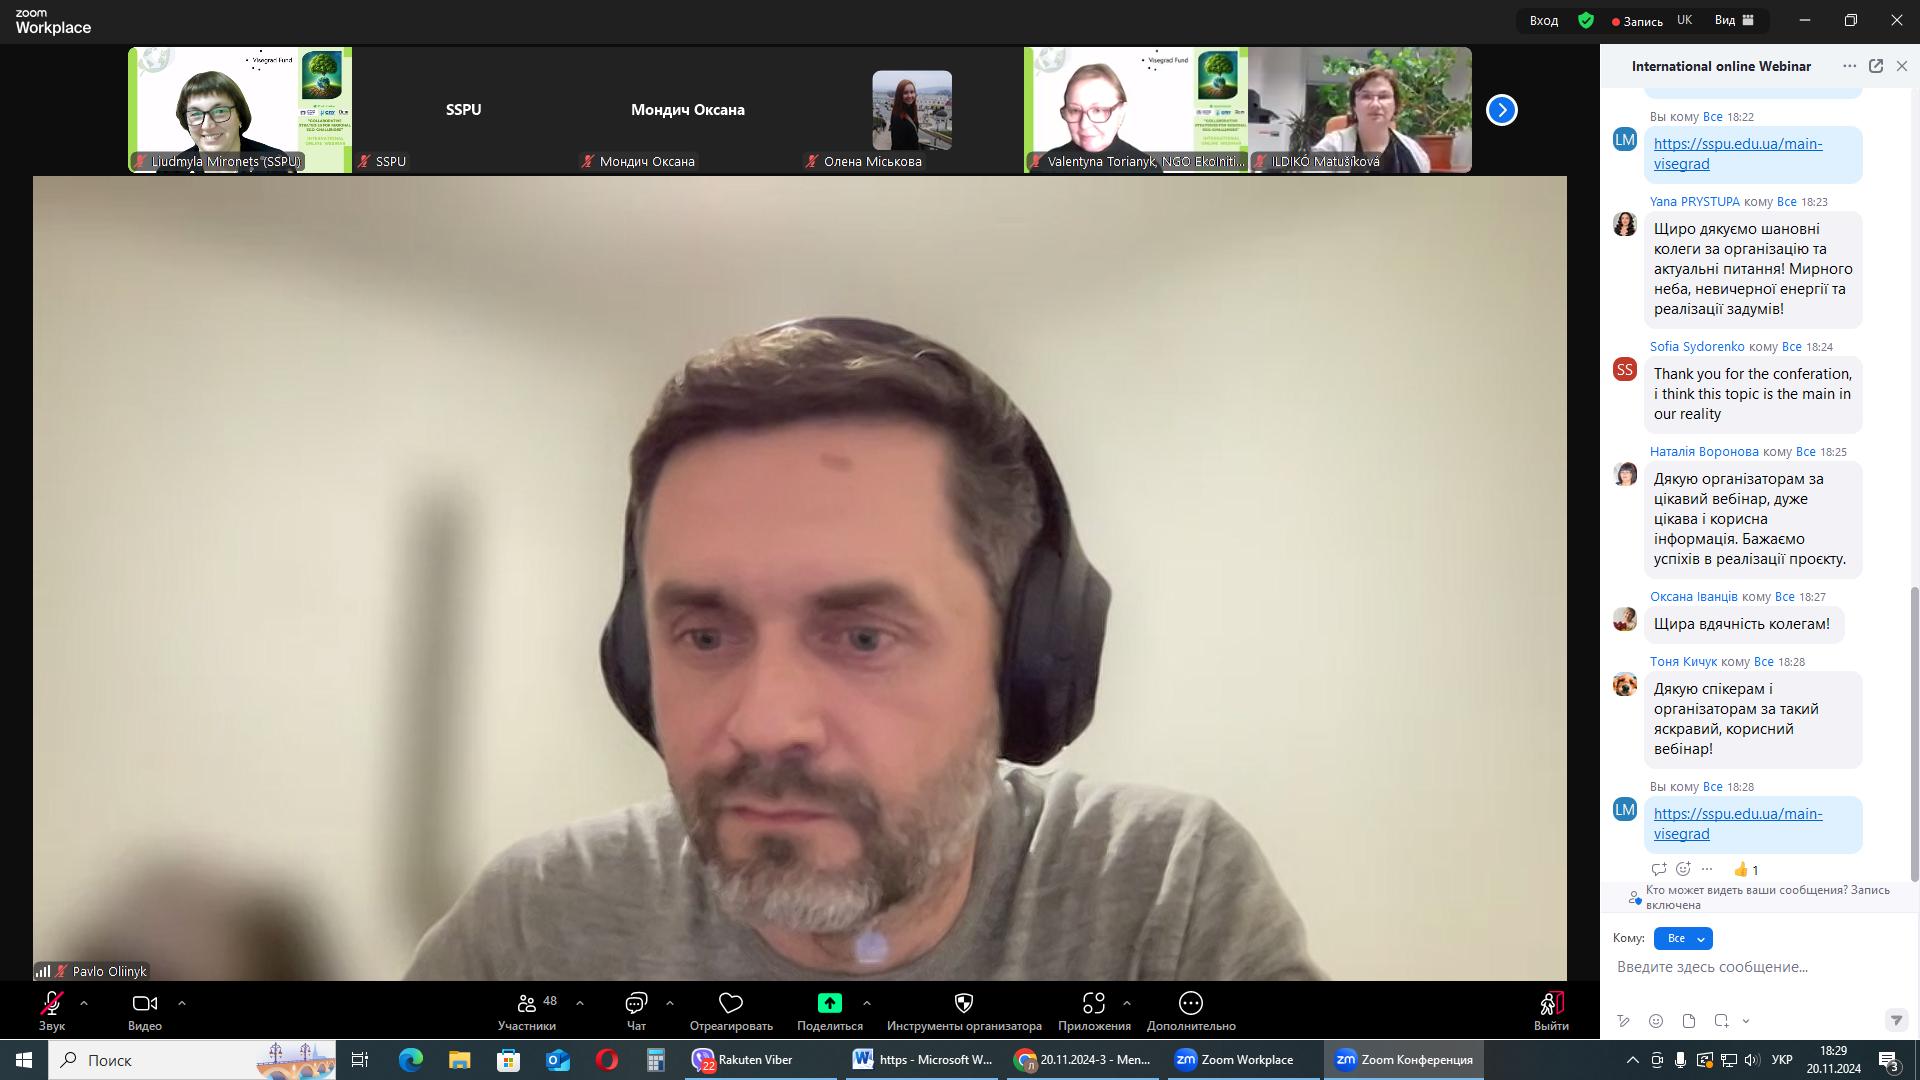Unmute microphone with Звук button
Image resolution: width=1920 pixels, height=1080 pixels.
coord(52,1004)
